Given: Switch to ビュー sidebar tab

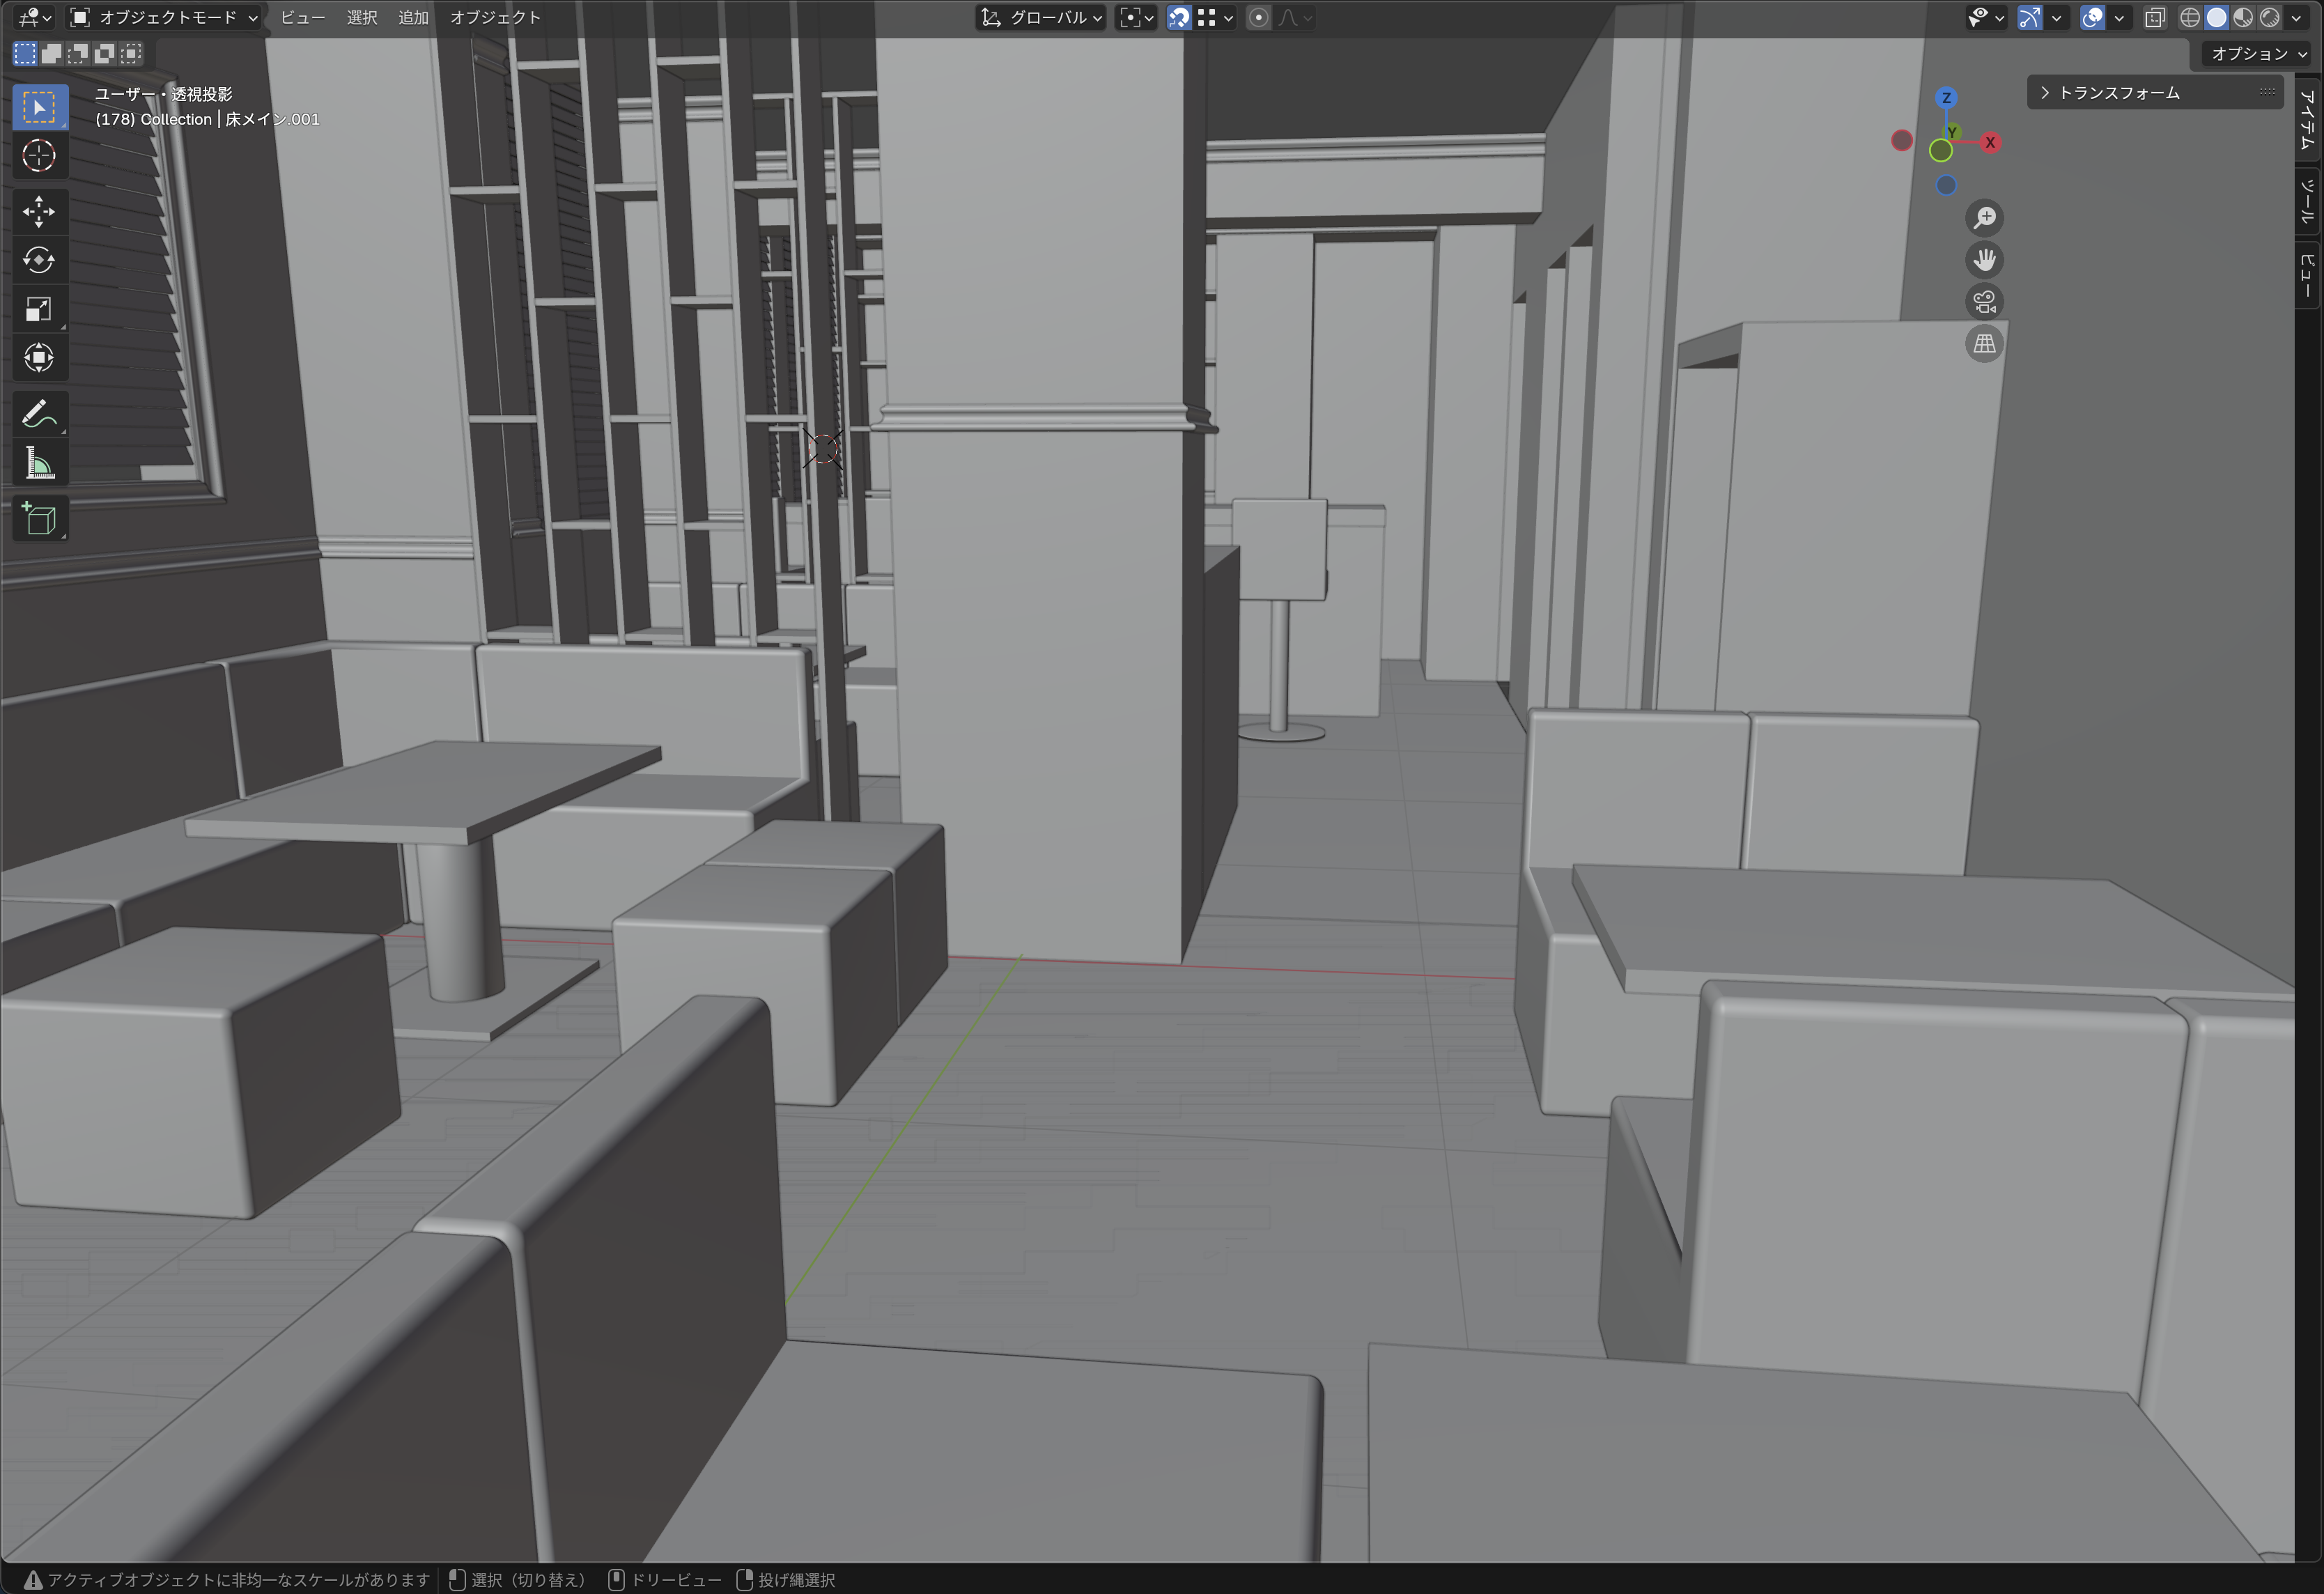Looking at the screenshot, I should pyautogui.click(x=2308, y=276).
